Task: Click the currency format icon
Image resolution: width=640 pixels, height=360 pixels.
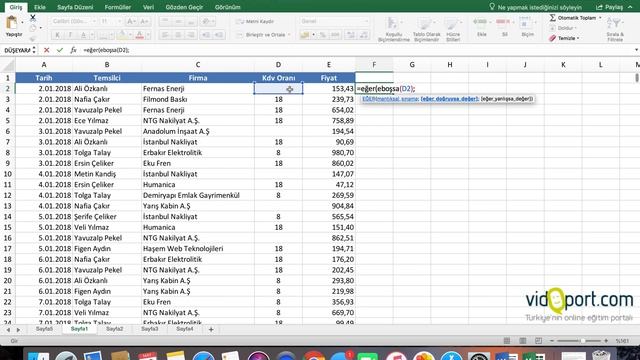Action: coord(304,35)
